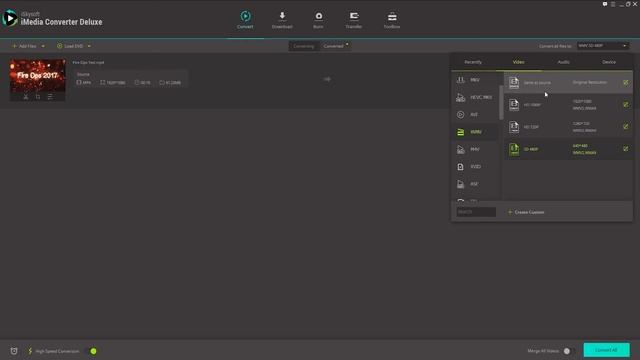Open the Converted tab
The image size is (640, 360).
click(x=334, y=46)
